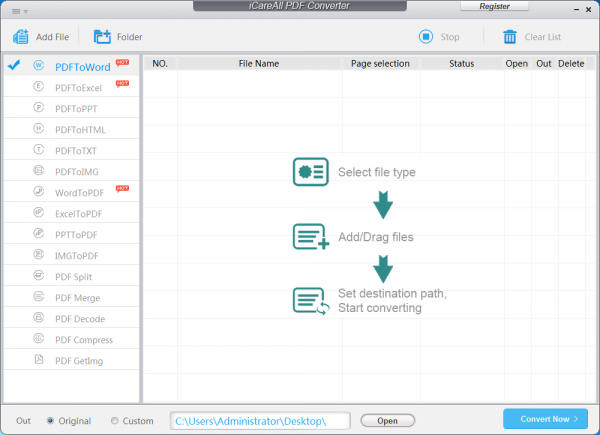Click the PDF GetImg icon
This screenshot has height=435, width=600.
coord(39,359)
